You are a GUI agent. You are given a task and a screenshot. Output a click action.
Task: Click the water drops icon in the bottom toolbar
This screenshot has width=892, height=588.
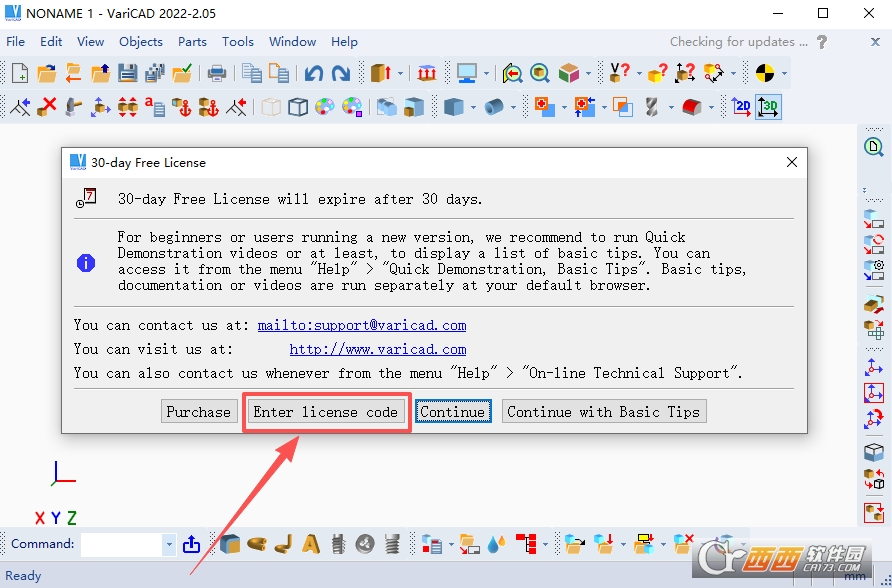(x=497, y=544)
